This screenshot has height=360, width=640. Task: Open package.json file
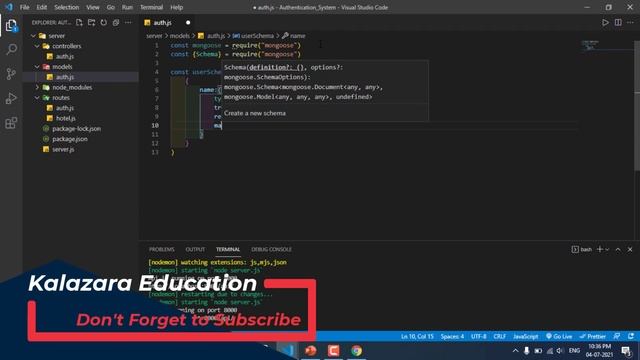click(x=69, y=139)
